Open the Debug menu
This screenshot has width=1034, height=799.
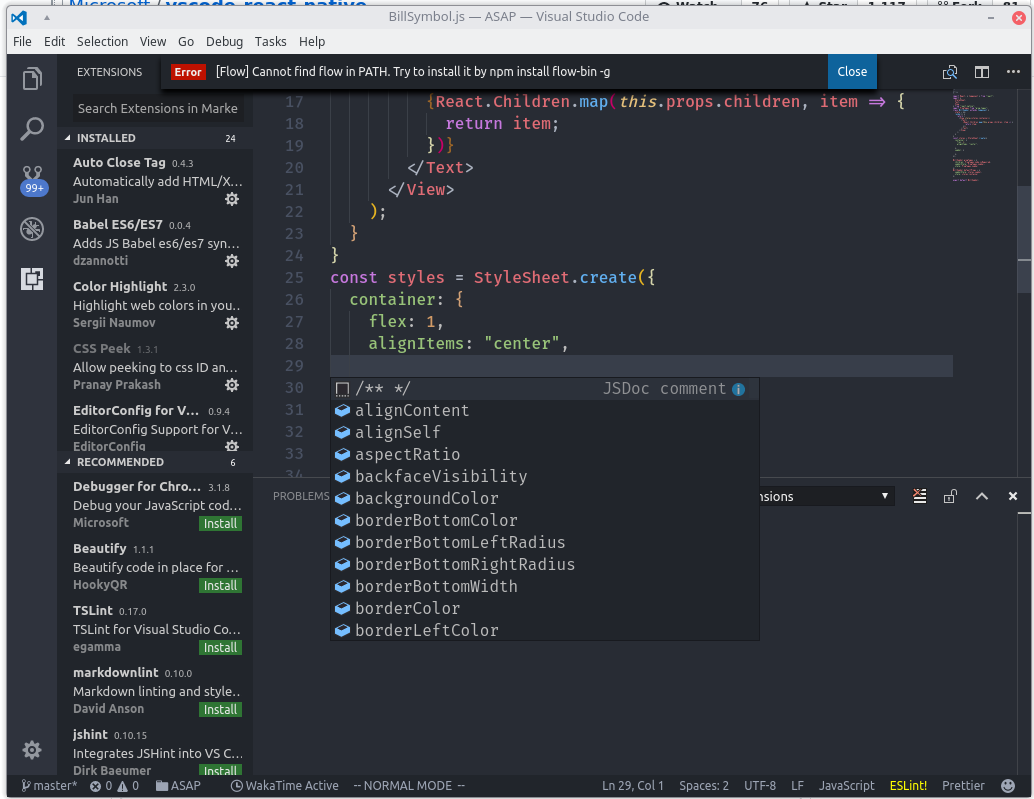tap(224, 42)
